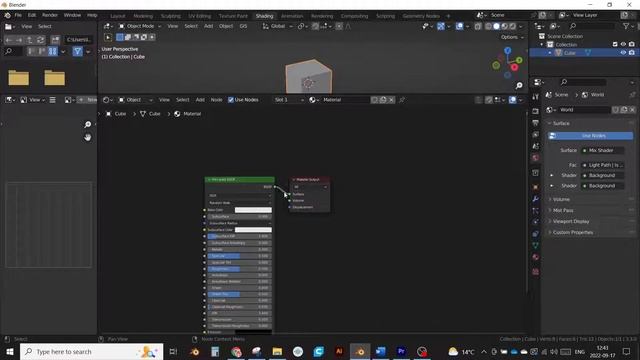This screenshot has height=360, width=640.
Task: Click the Base Color swatch on Principled BSDF
Action: tap(253, 210)
